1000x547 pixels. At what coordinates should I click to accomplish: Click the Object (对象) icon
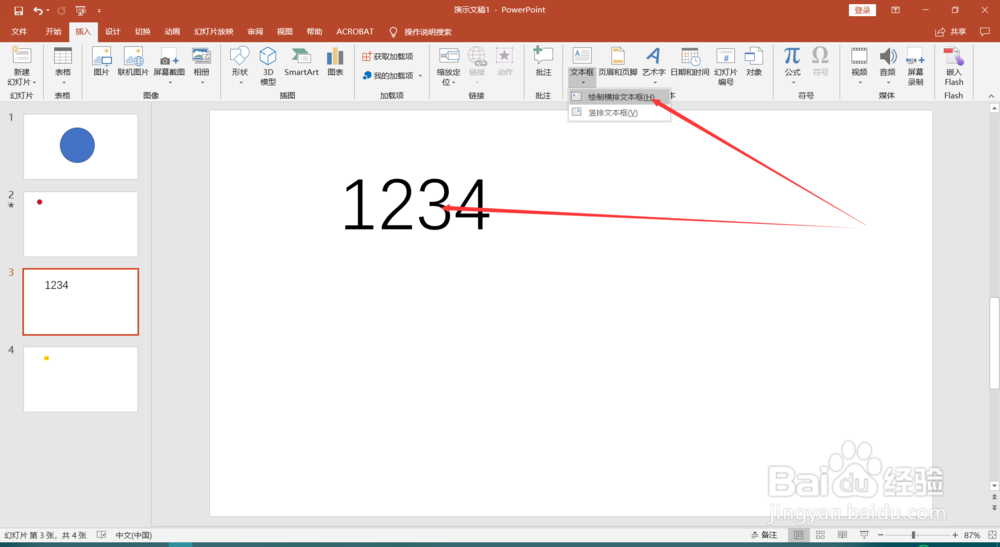[x=754, y=56]
